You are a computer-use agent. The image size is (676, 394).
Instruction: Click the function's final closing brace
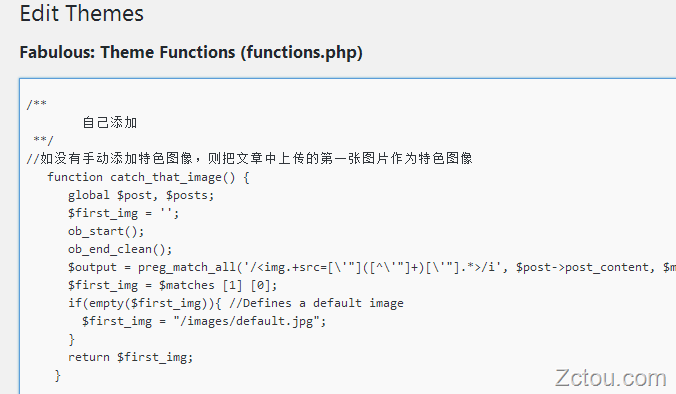click(58, 375)
